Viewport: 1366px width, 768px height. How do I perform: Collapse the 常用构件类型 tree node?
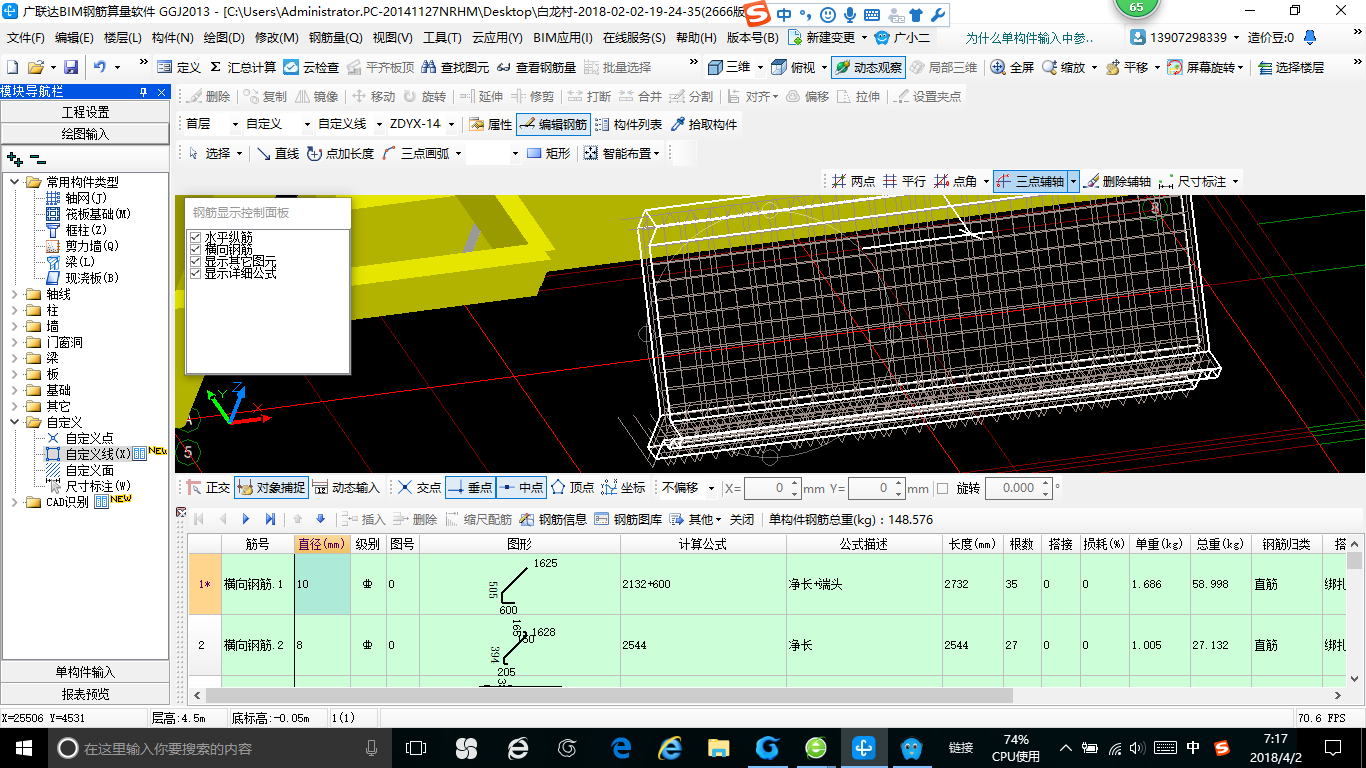pyautogui.click(x=13, y=182)
